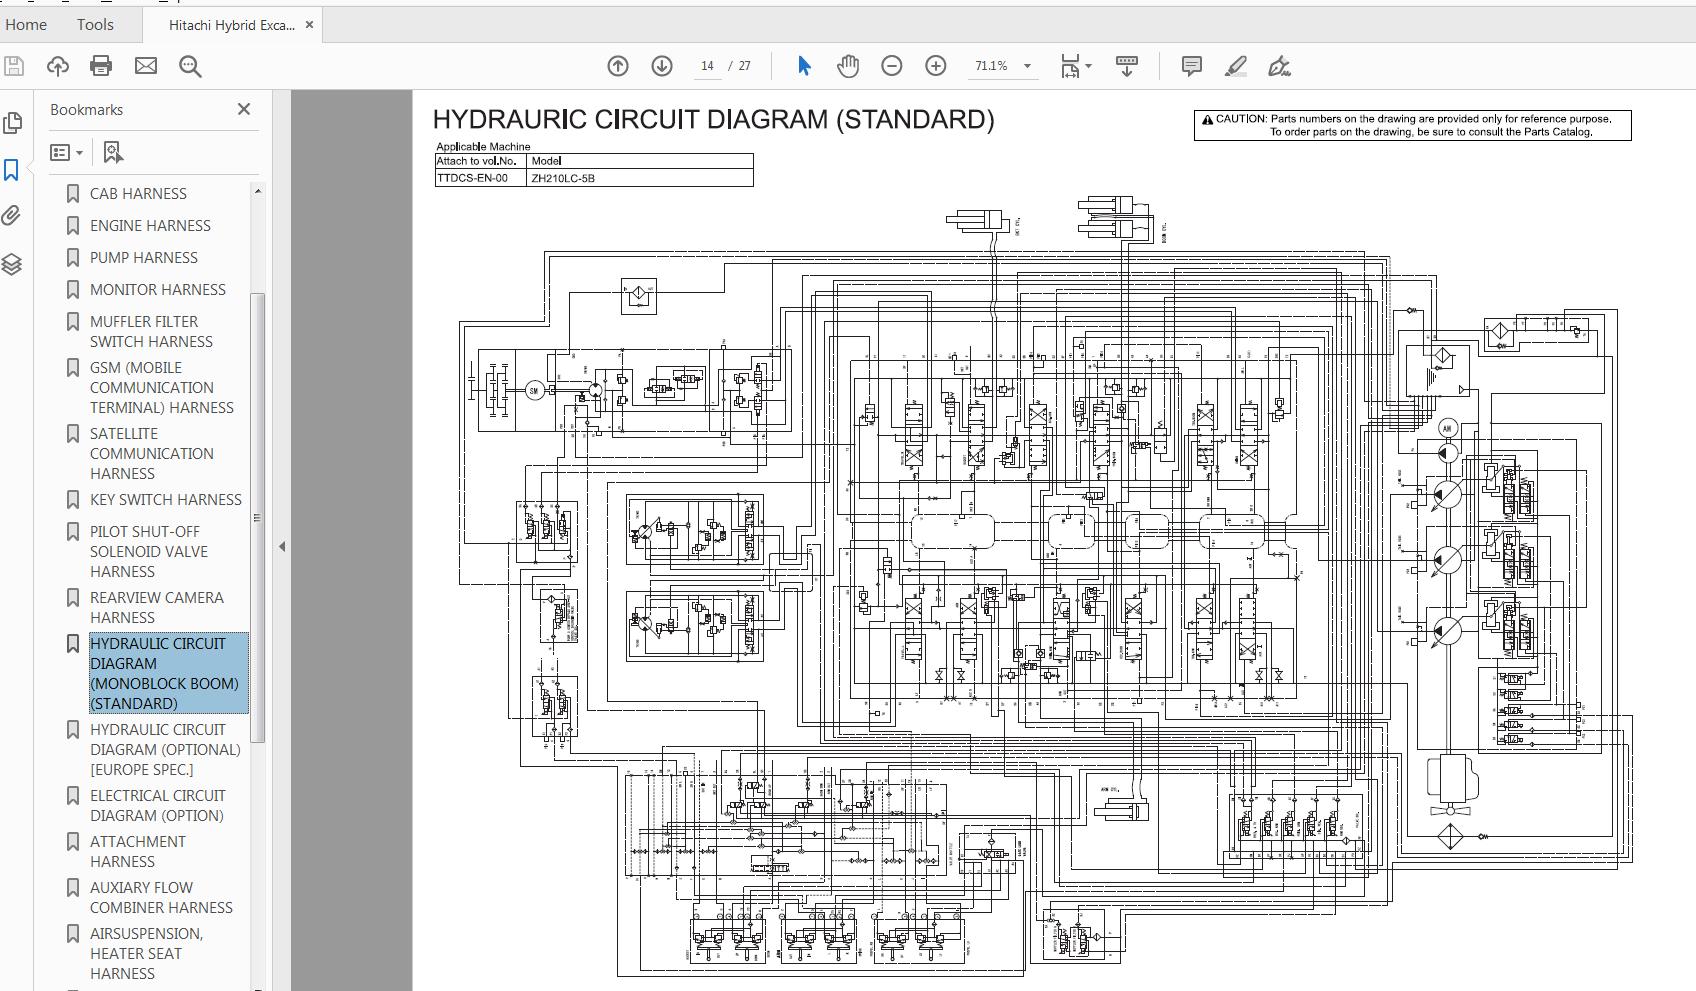Screen dimensions: 1696x991
Task: Add a new bookmark
Action: coord(113,152)
